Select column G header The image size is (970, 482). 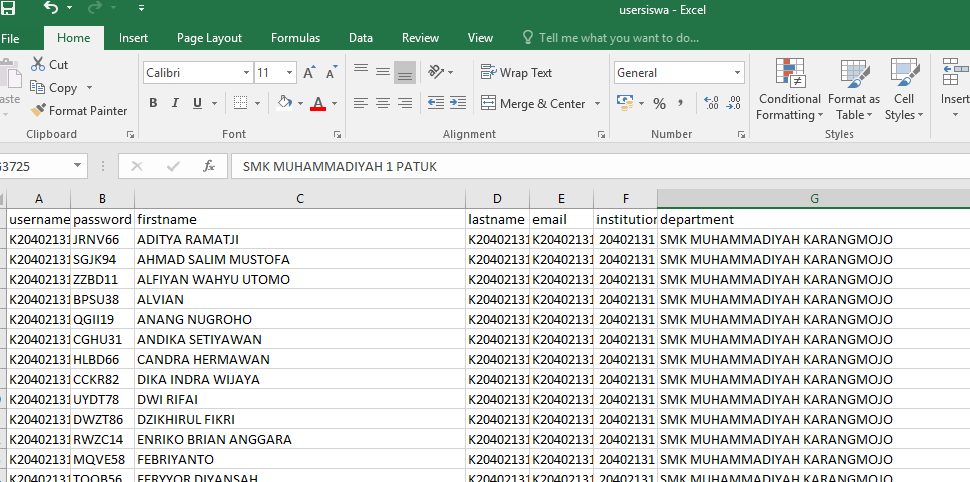point(814,199)
